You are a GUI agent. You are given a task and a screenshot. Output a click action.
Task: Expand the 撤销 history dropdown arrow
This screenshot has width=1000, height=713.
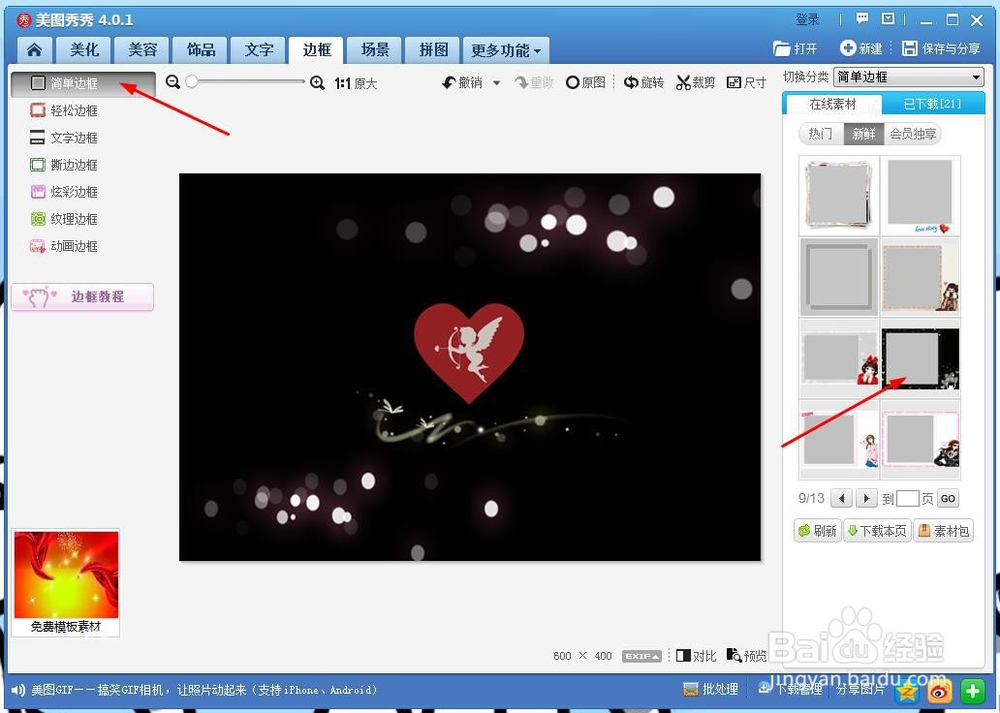pos(496,83)
